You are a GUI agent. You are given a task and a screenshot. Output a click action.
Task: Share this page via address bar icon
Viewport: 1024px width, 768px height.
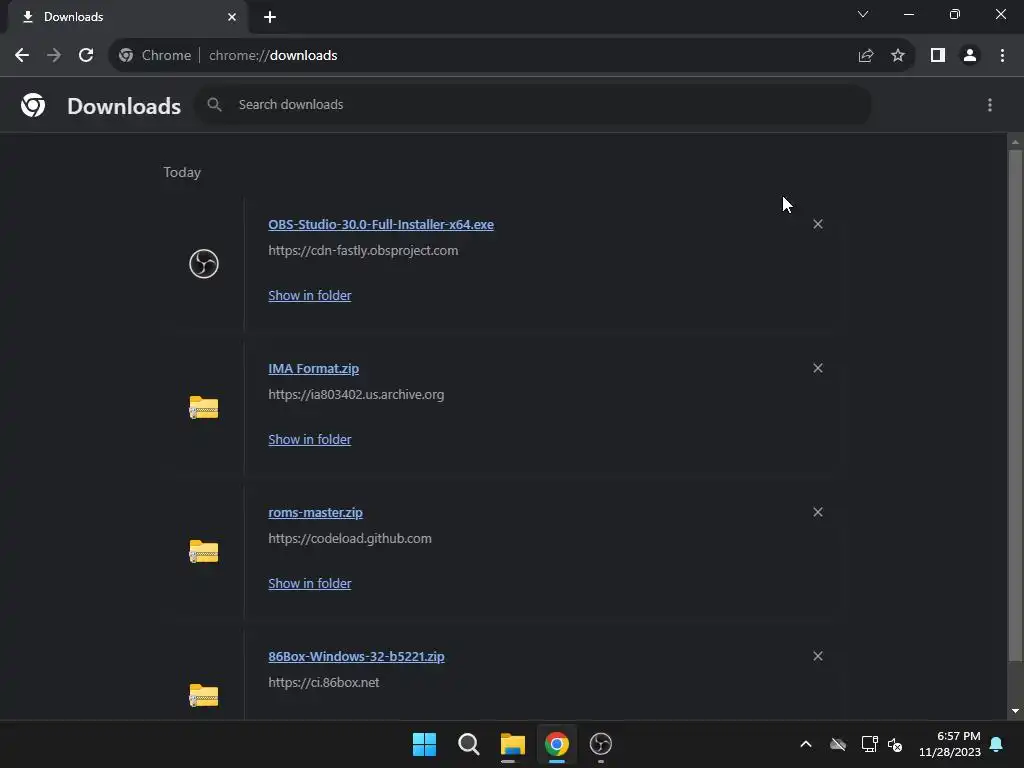coord(866,56)
